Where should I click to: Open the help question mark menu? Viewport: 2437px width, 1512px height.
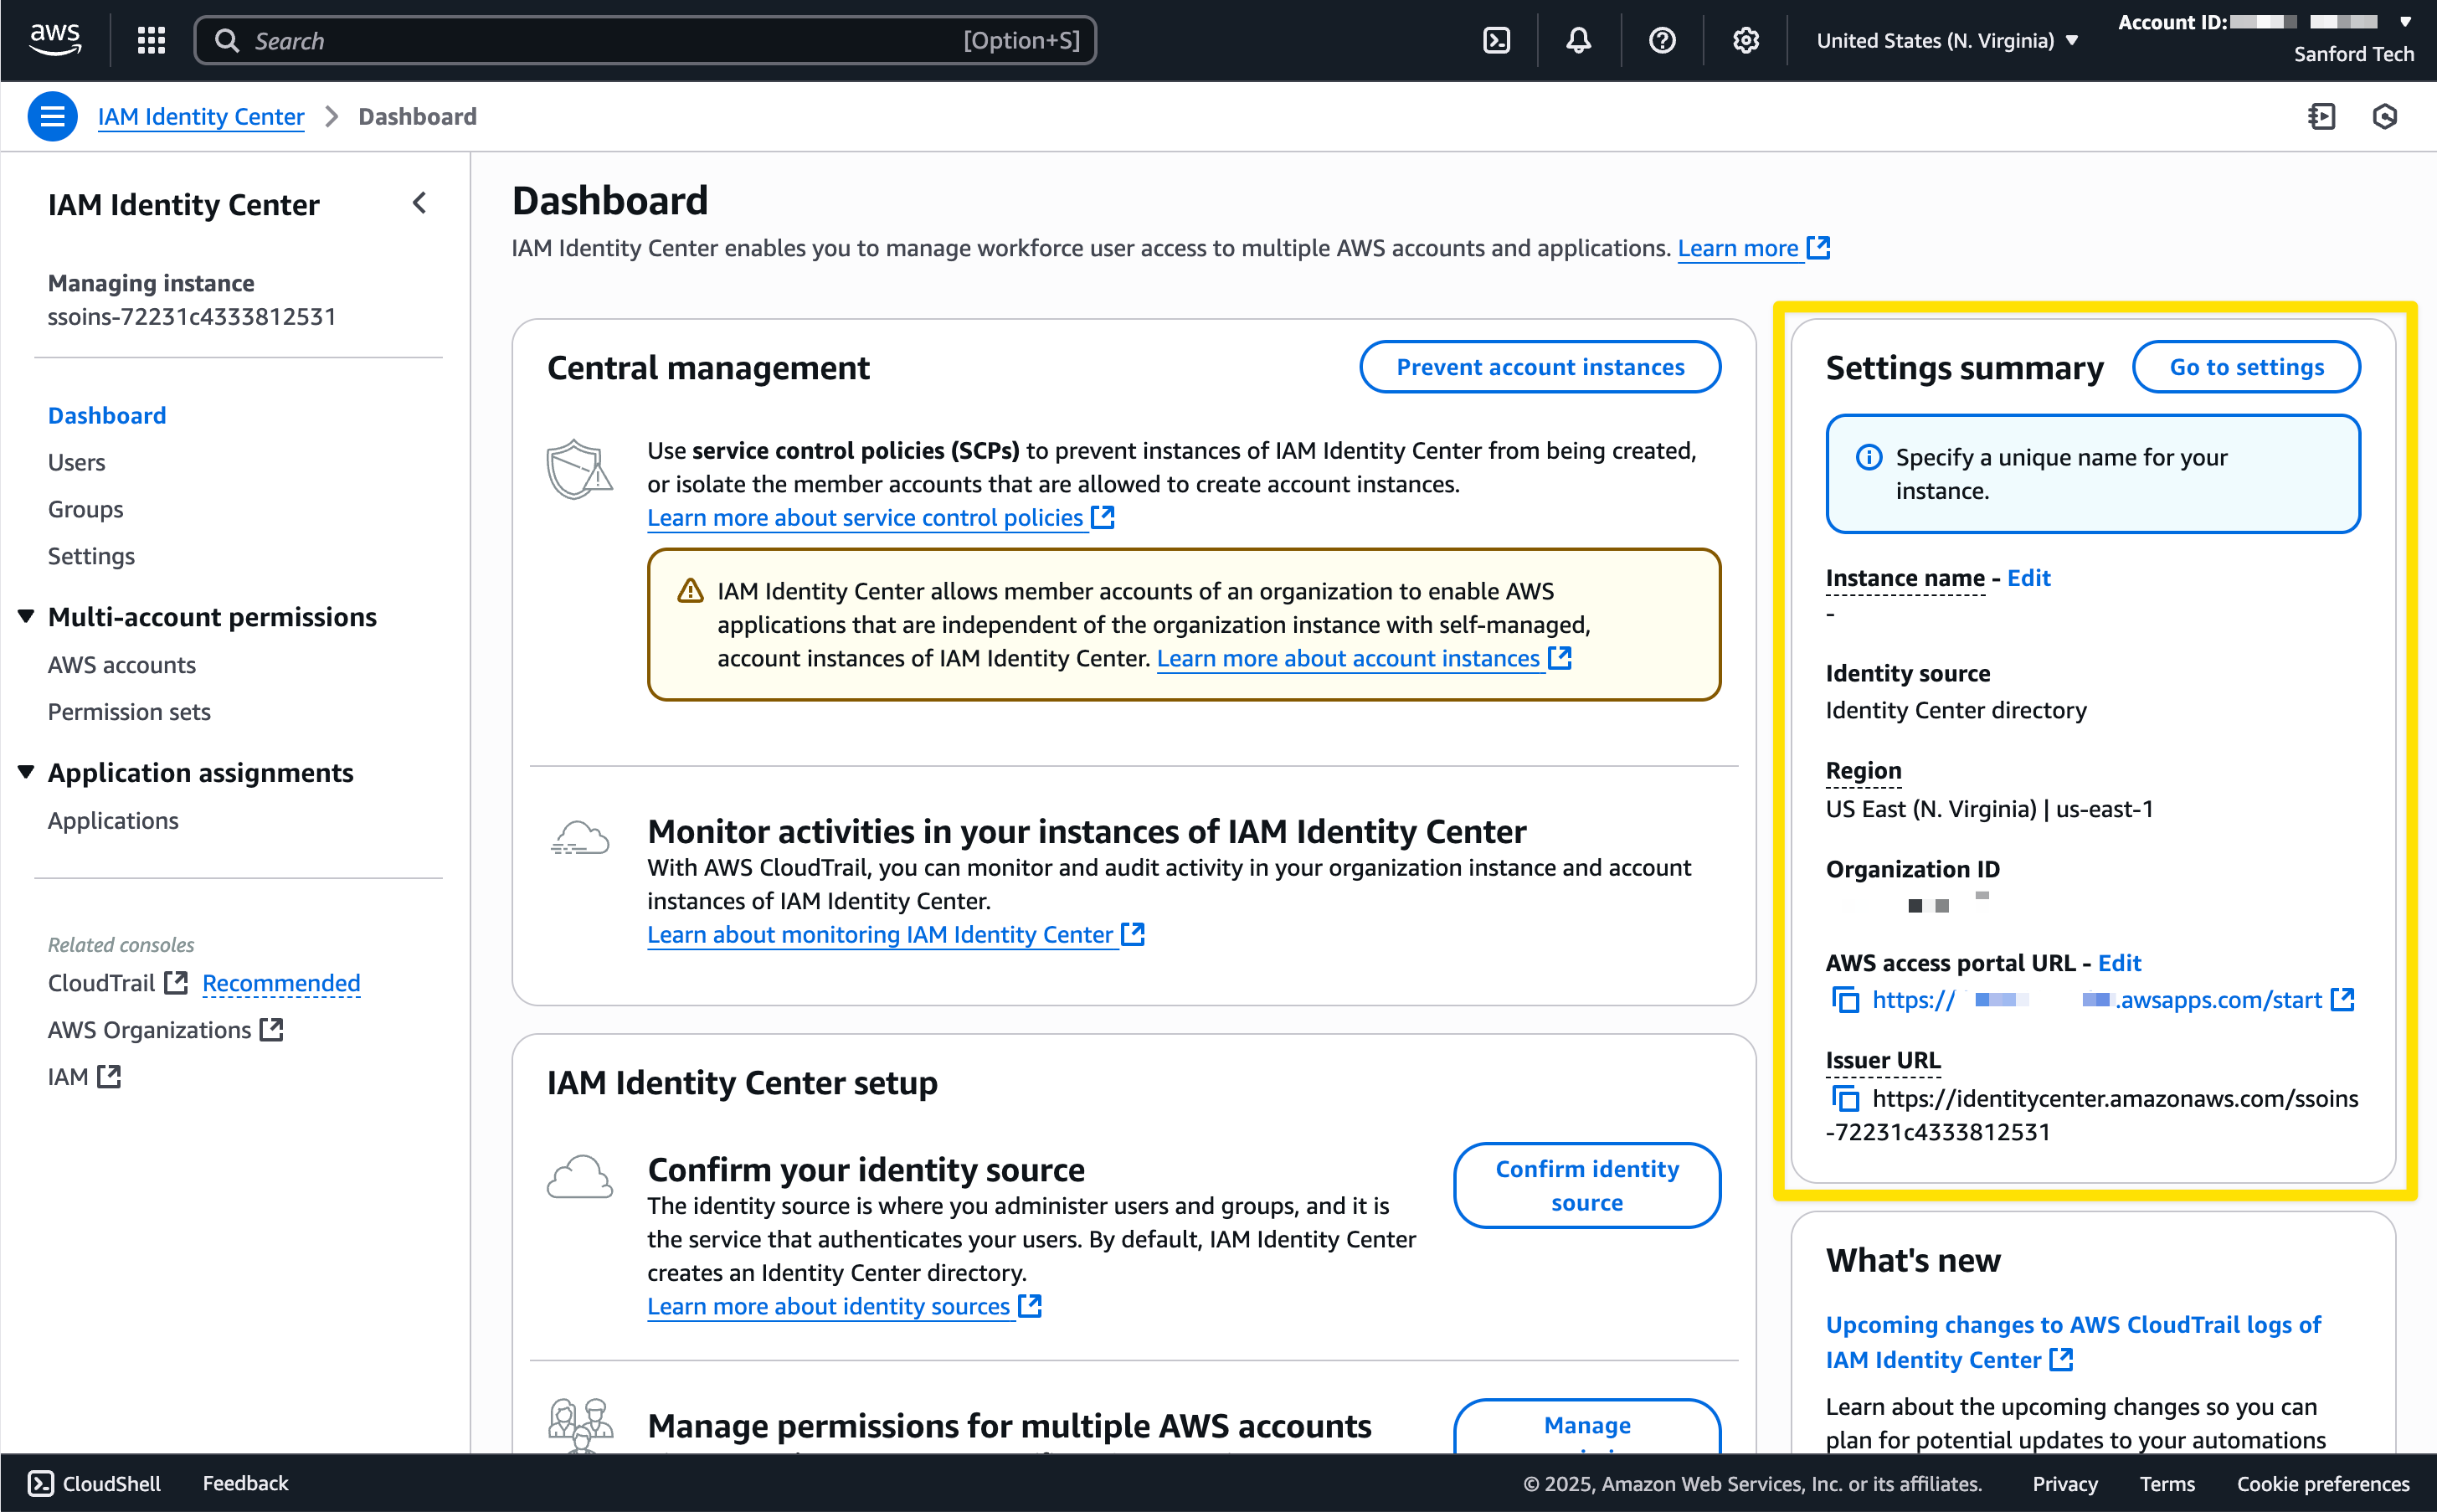tap(1662, 40)
